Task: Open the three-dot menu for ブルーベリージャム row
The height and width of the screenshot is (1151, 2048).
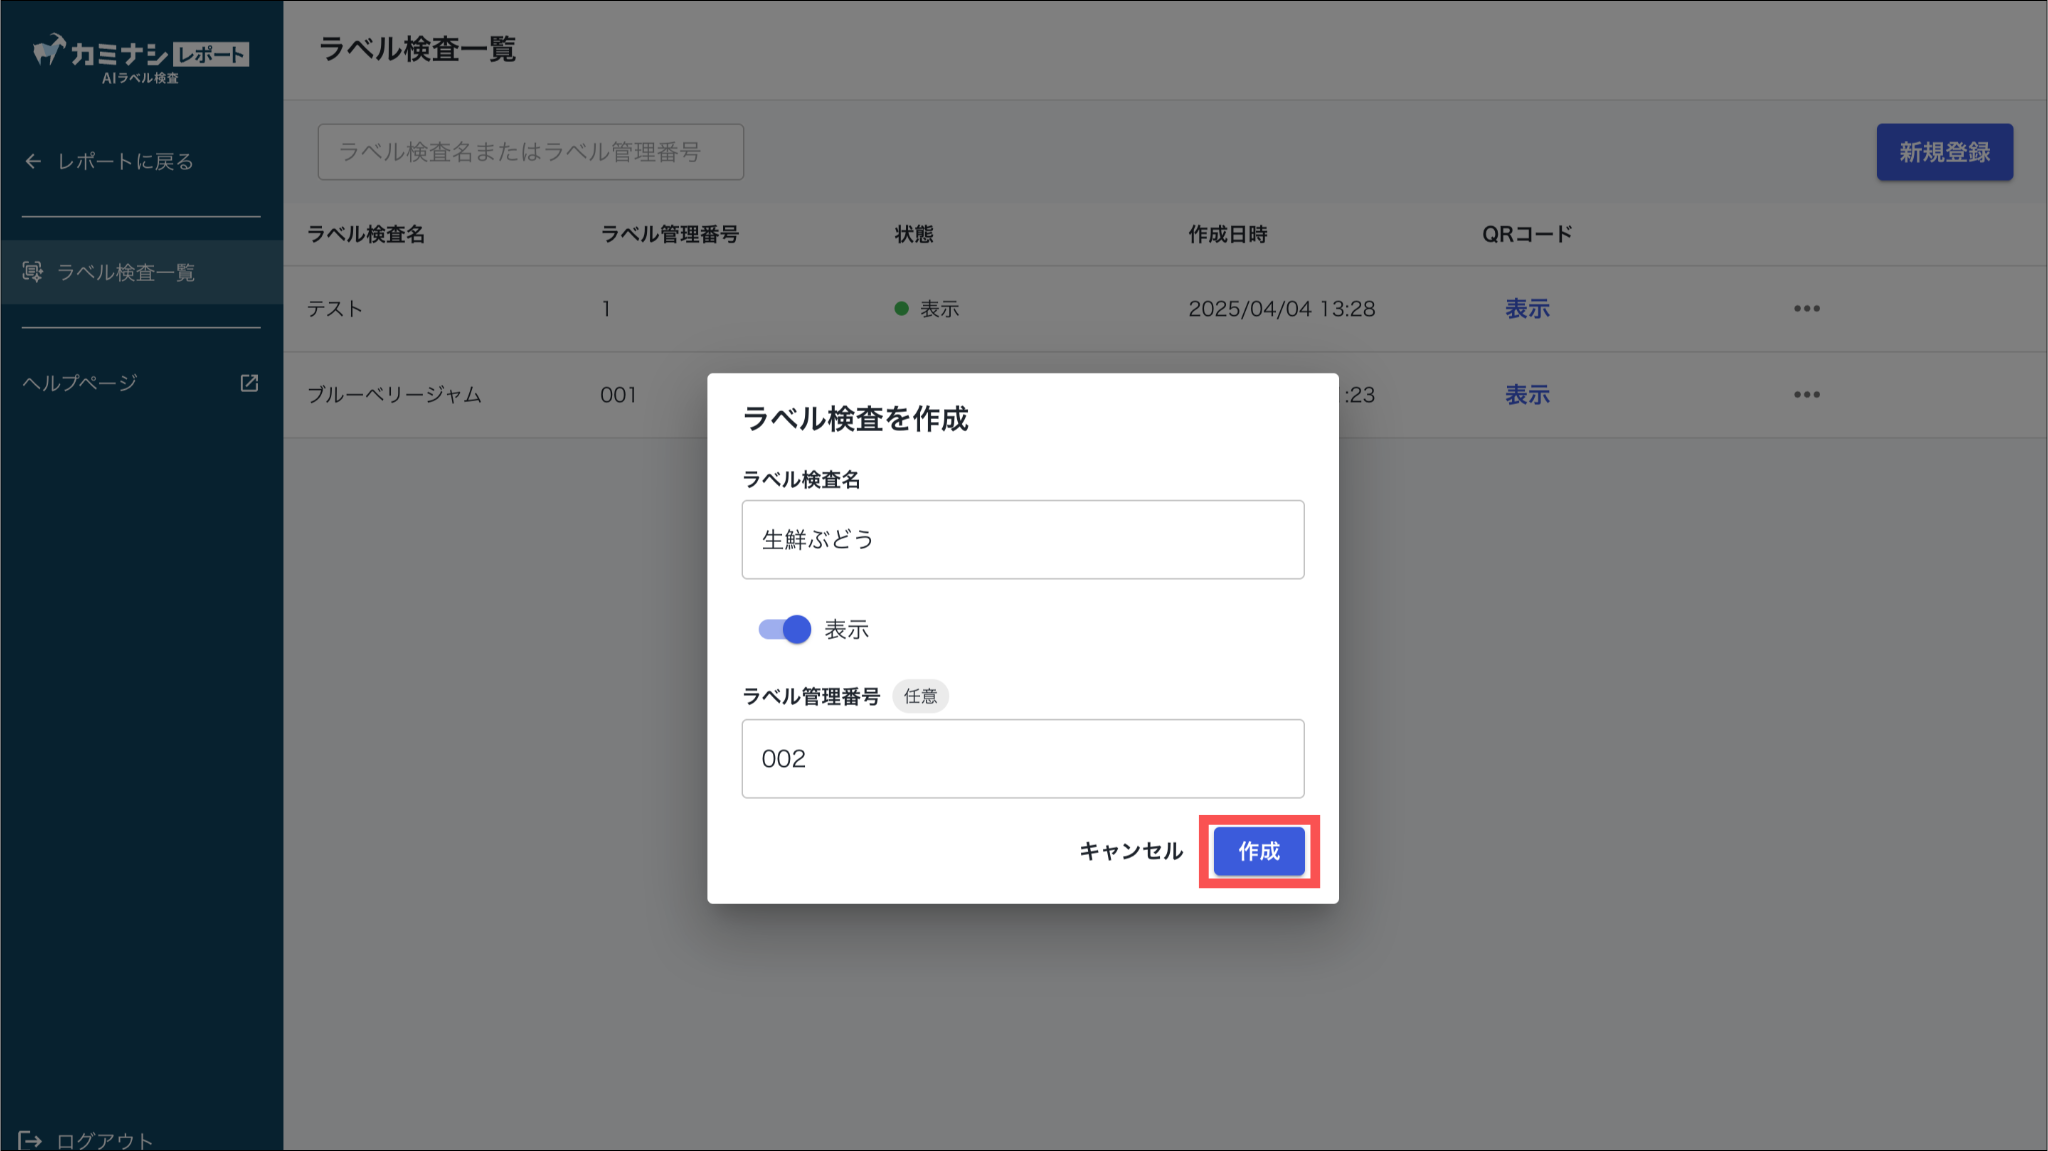Action: pyautogui.click(x=1806, y=395)
